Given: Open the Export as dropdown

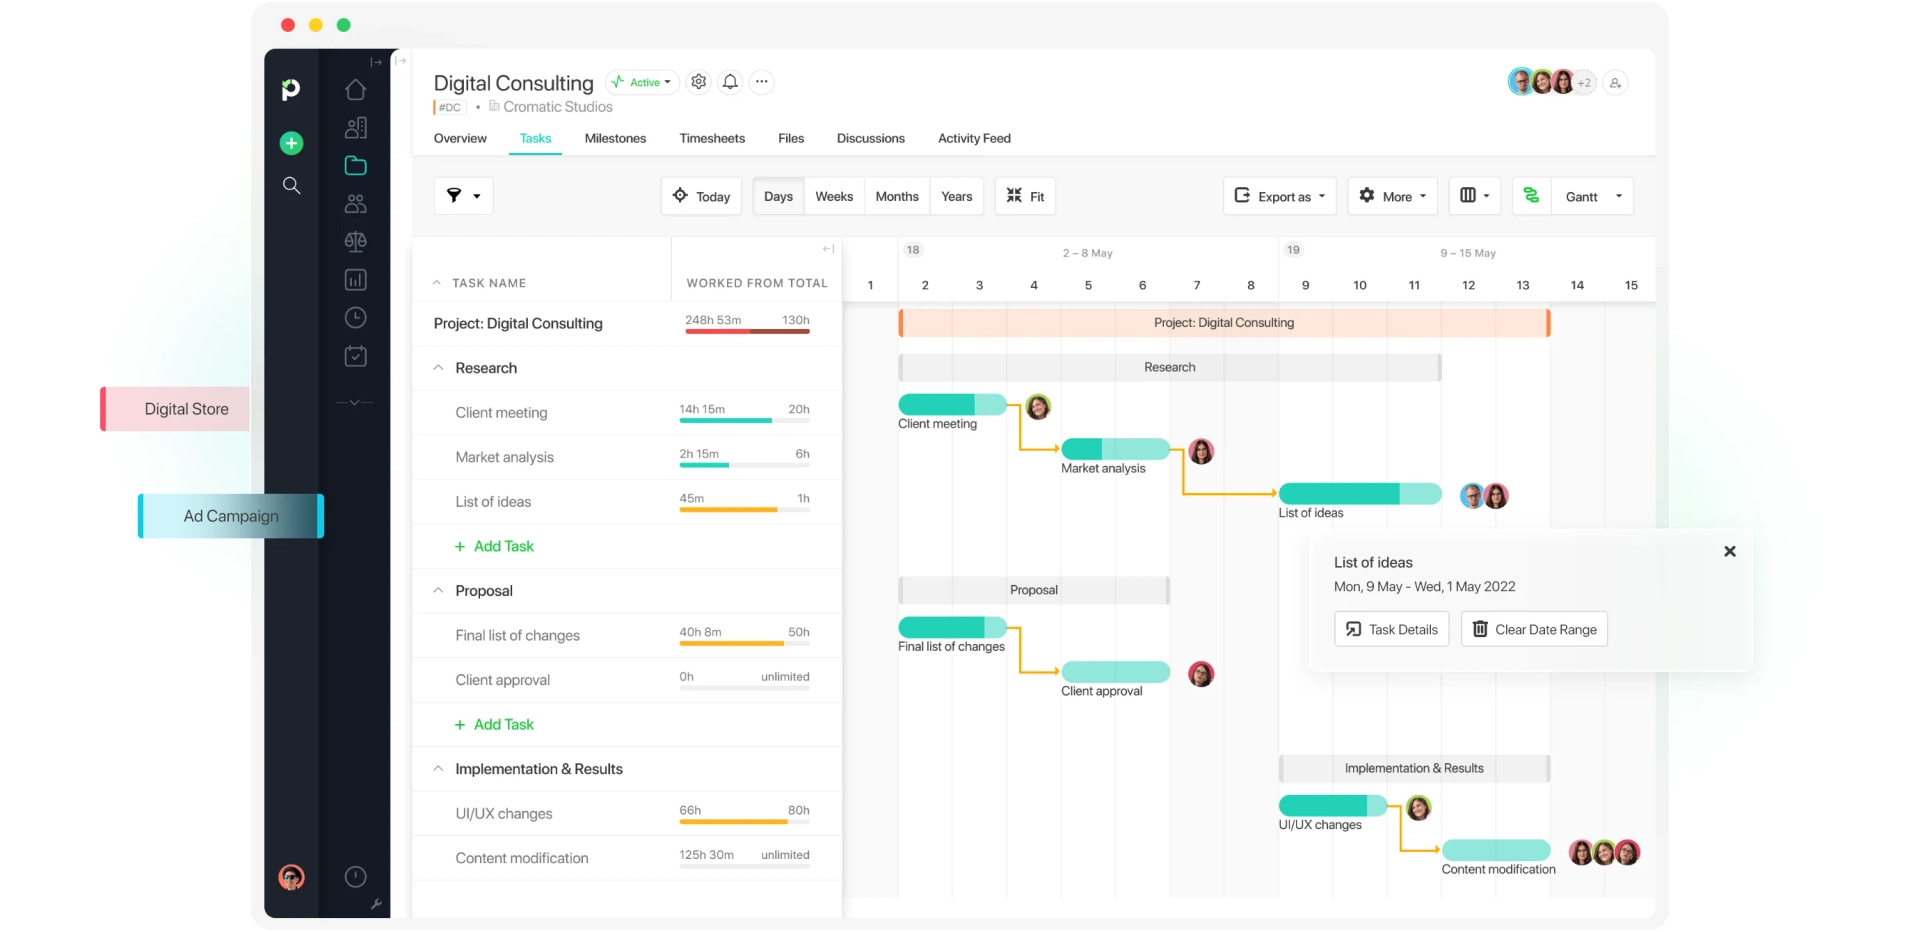Looking at the screenshot, I should (x=1280, y=196).
